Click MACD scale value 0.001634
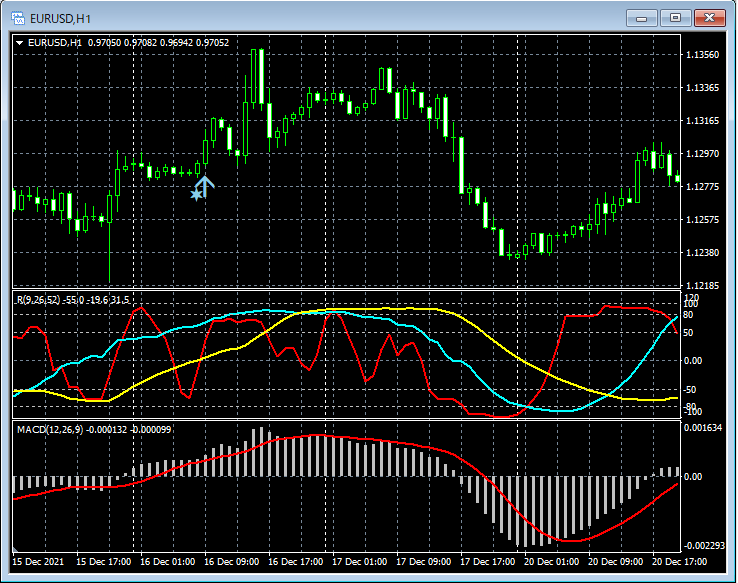Viewport: 738px width, 583px height. point(703,428)
